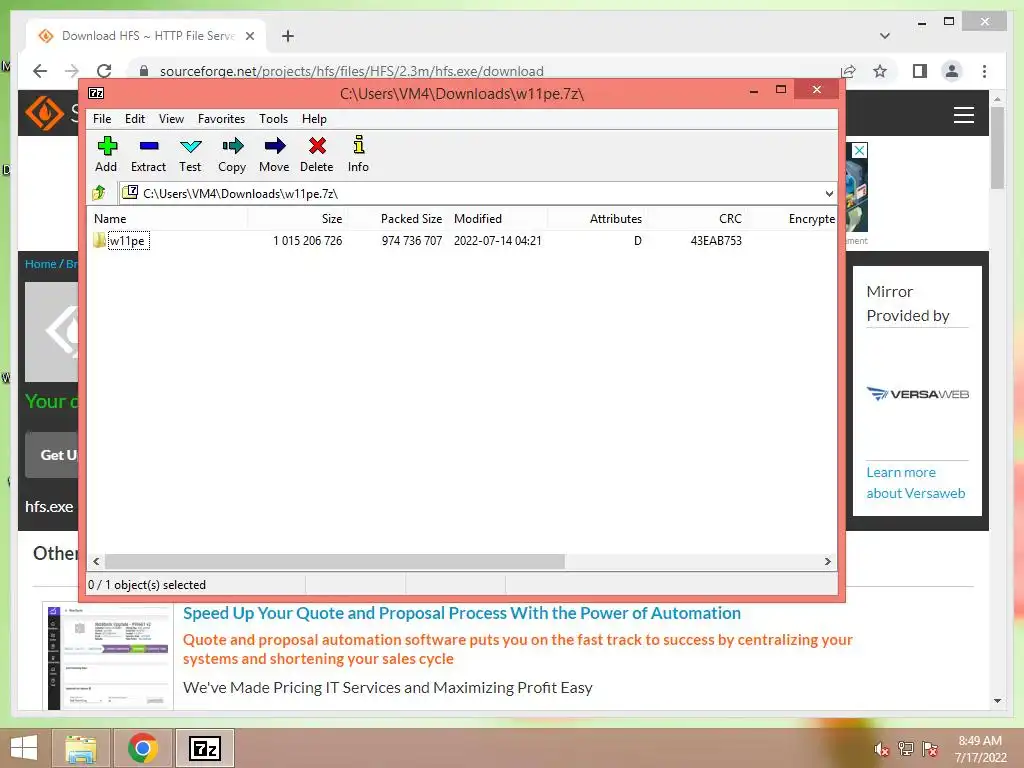
Task: Bookmark this page with star icon
Action: point(880,71)
